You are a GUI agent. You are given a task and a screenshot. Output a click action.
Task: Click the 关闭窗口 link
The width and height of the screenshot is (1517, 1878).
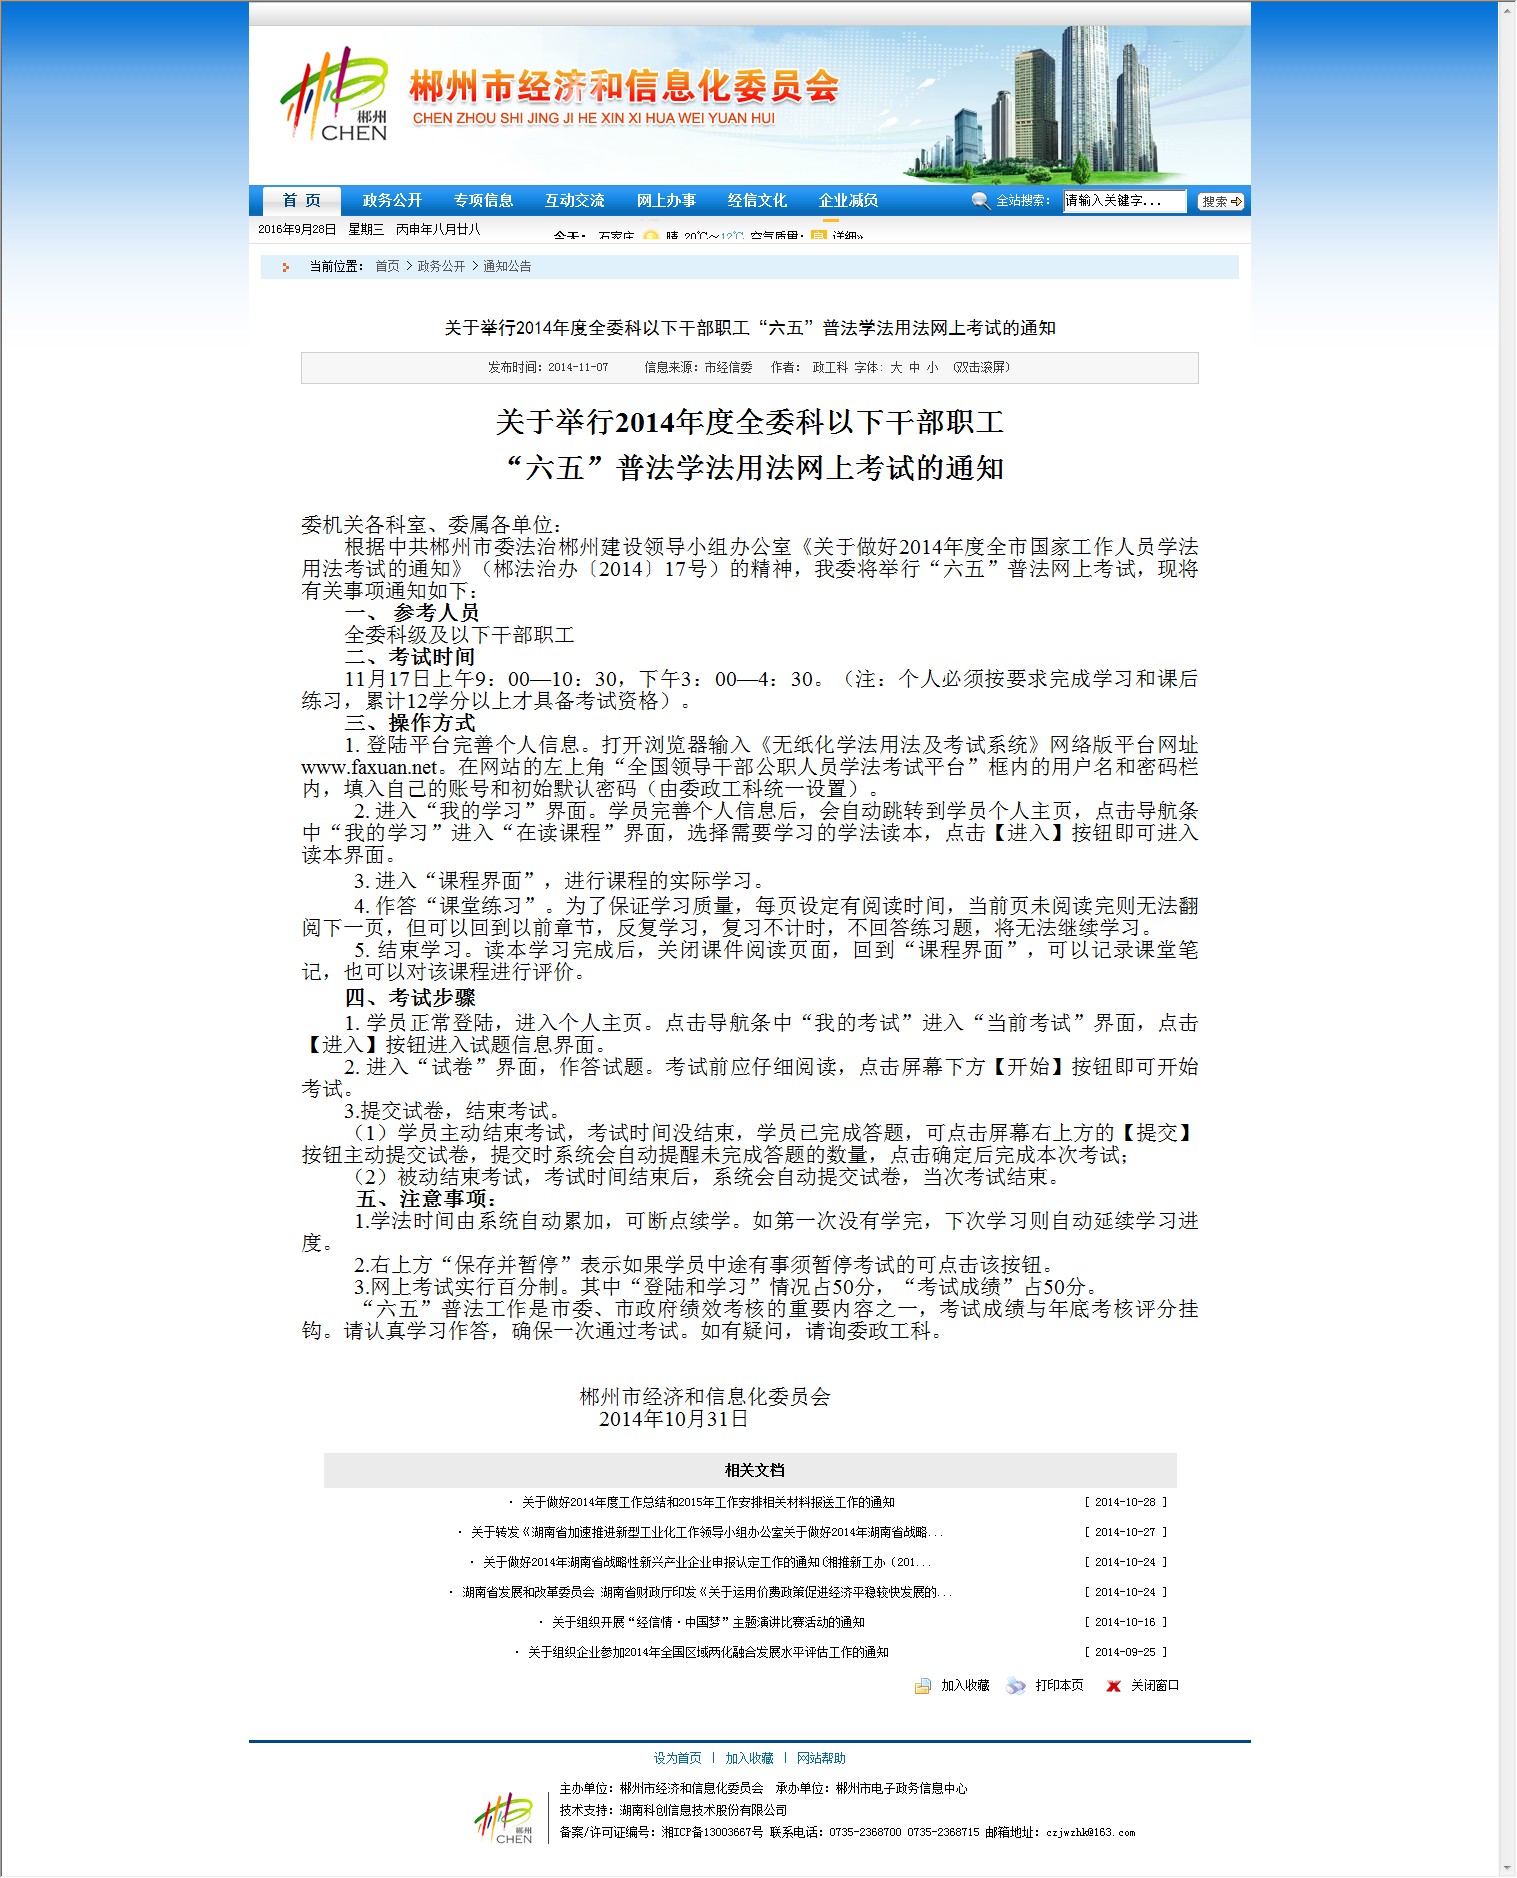pyautogui.click(x=1155, y=1686)
